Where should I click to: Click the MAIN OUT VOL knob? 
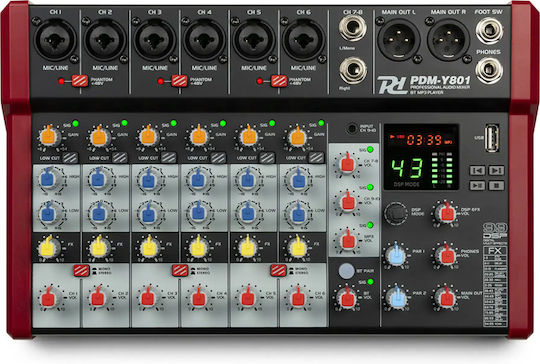click(x=447, y=297)
